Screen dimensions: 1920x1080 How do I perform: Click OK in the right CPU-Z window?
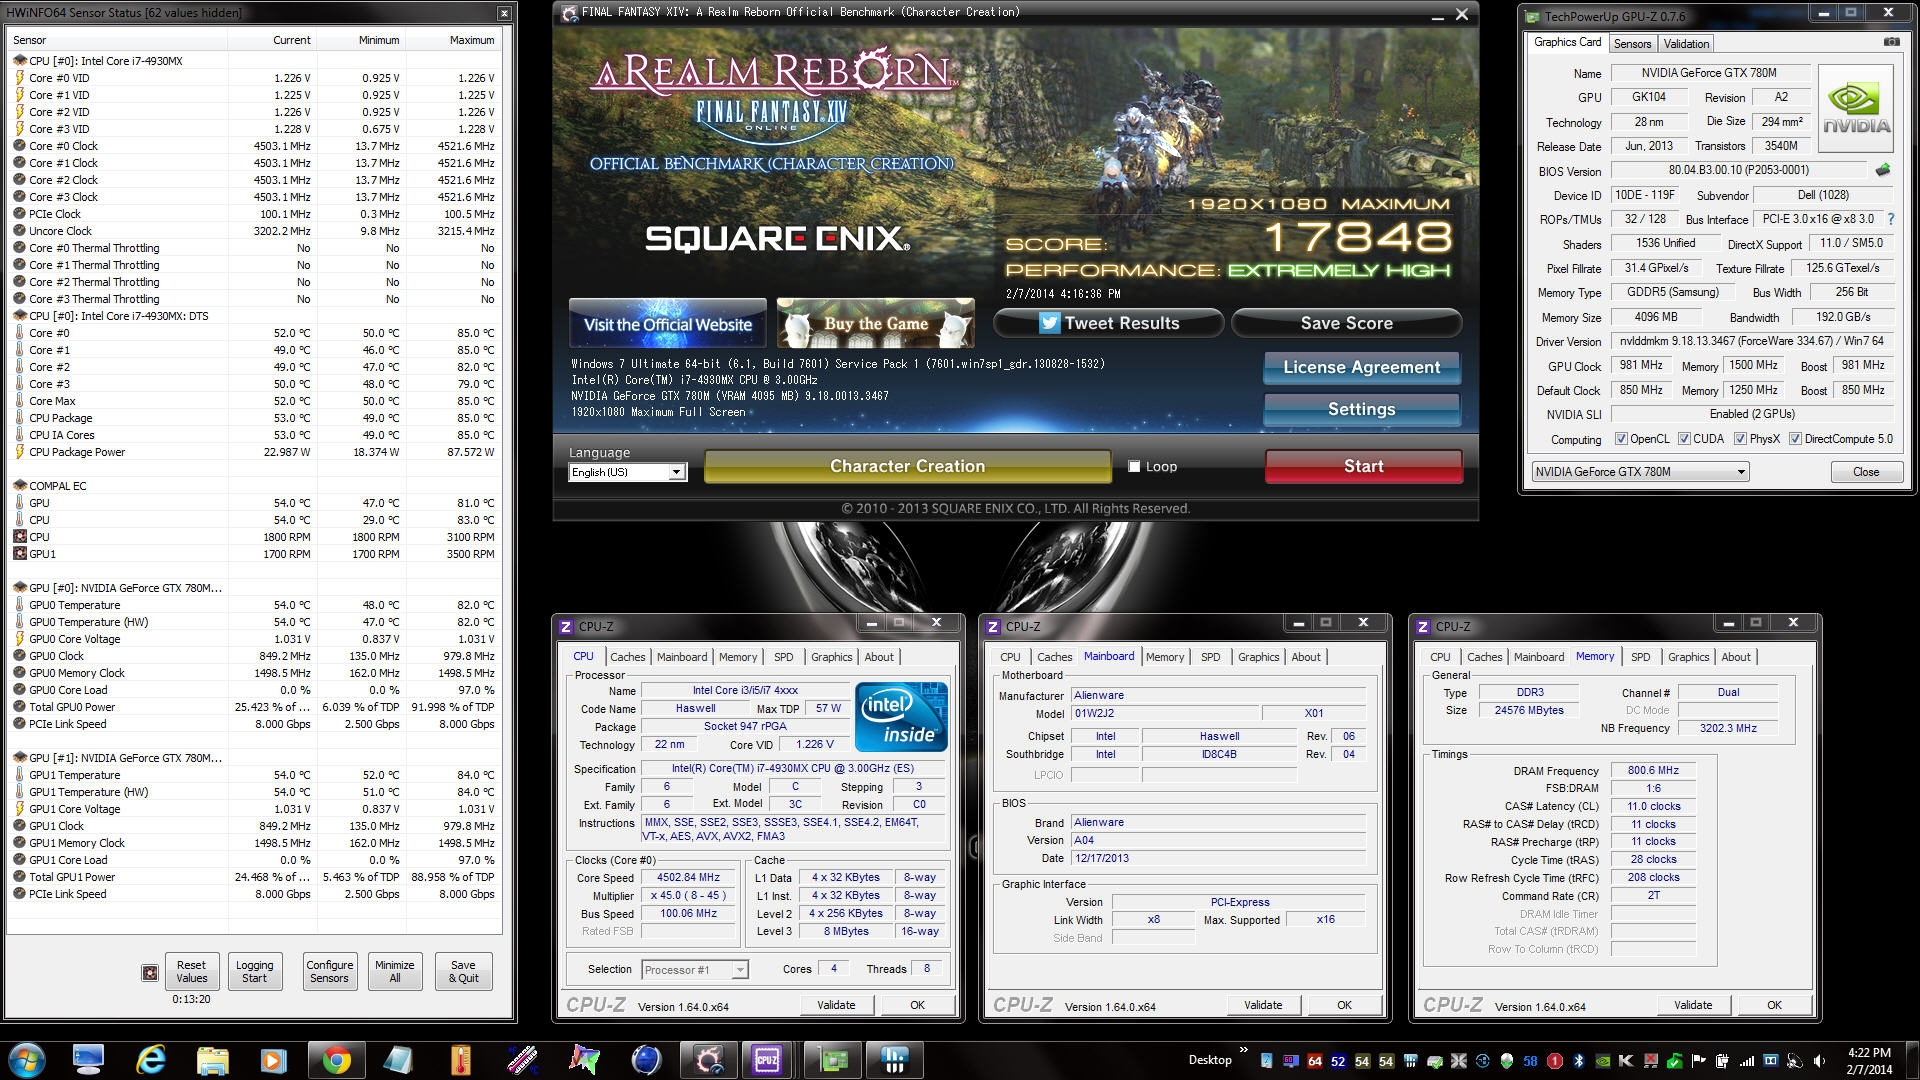(x=1774, y=1005)
